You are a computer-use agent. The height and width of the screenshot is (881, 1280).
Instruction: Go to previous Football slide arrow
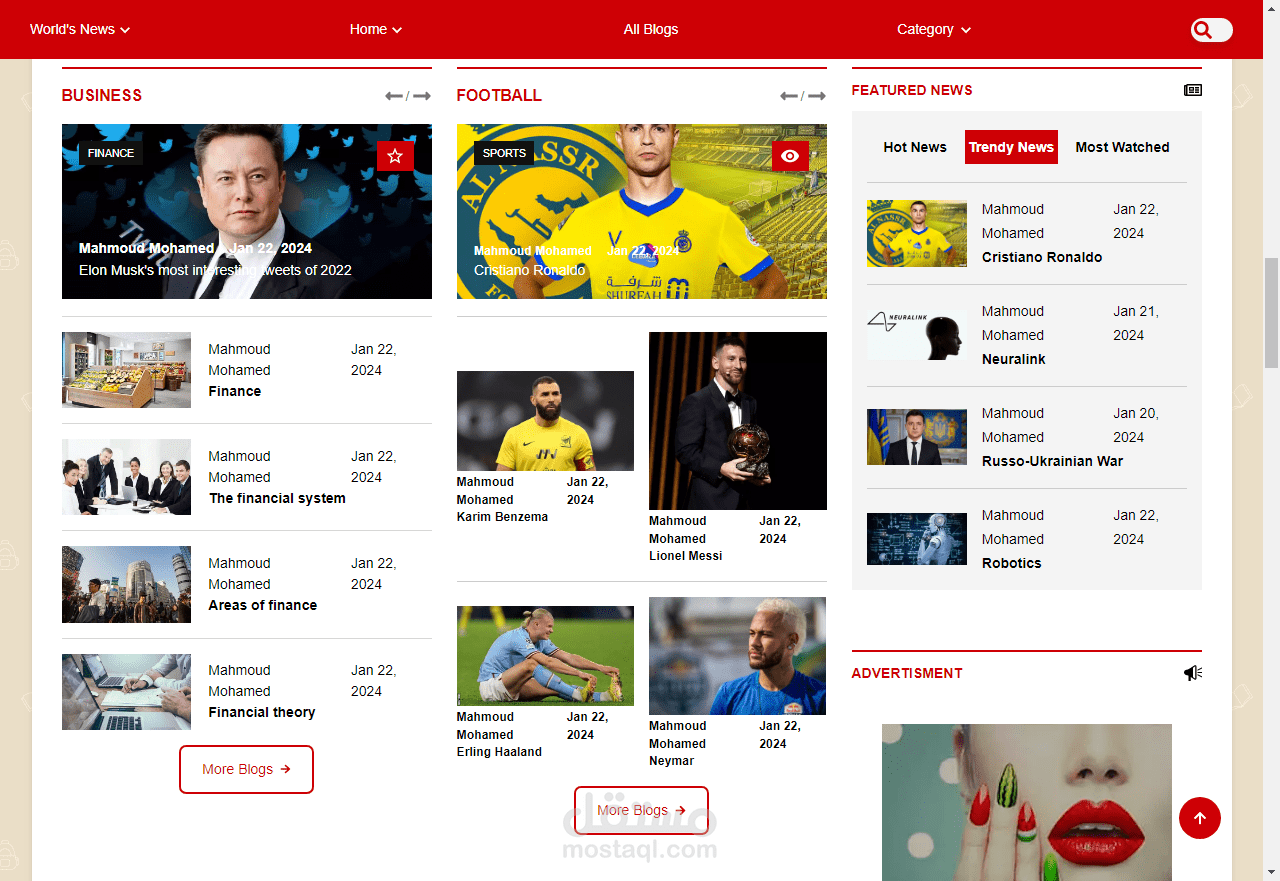pos(789,96)
